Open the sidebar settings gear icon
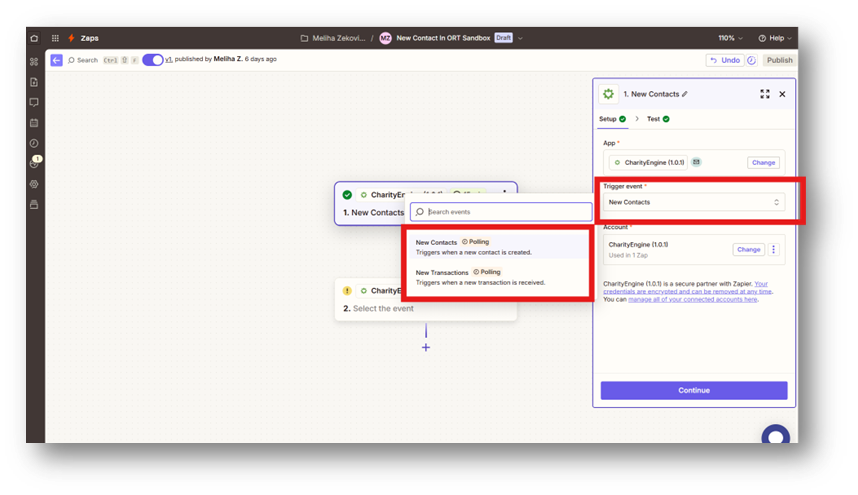 (x=34, y=184)
